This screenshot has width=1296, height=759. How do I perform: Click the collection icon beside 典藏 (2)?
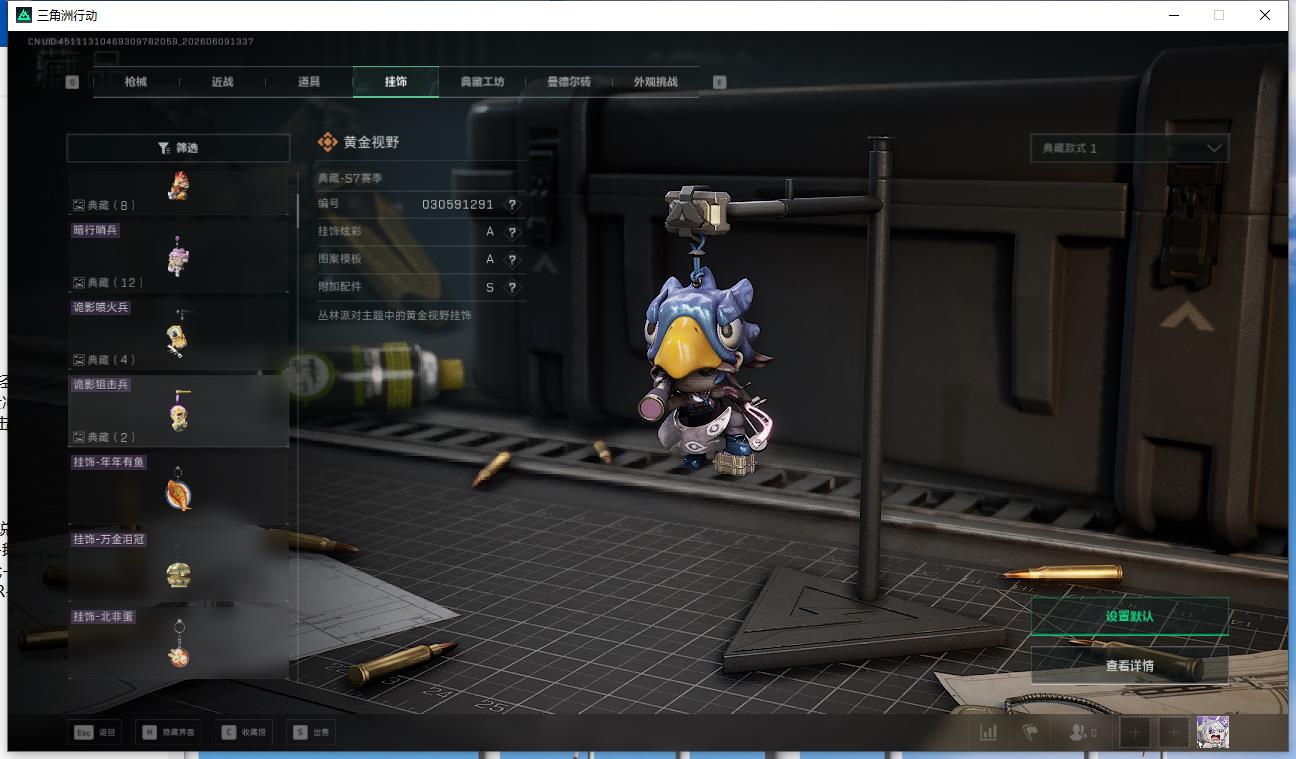coord(78,437)
